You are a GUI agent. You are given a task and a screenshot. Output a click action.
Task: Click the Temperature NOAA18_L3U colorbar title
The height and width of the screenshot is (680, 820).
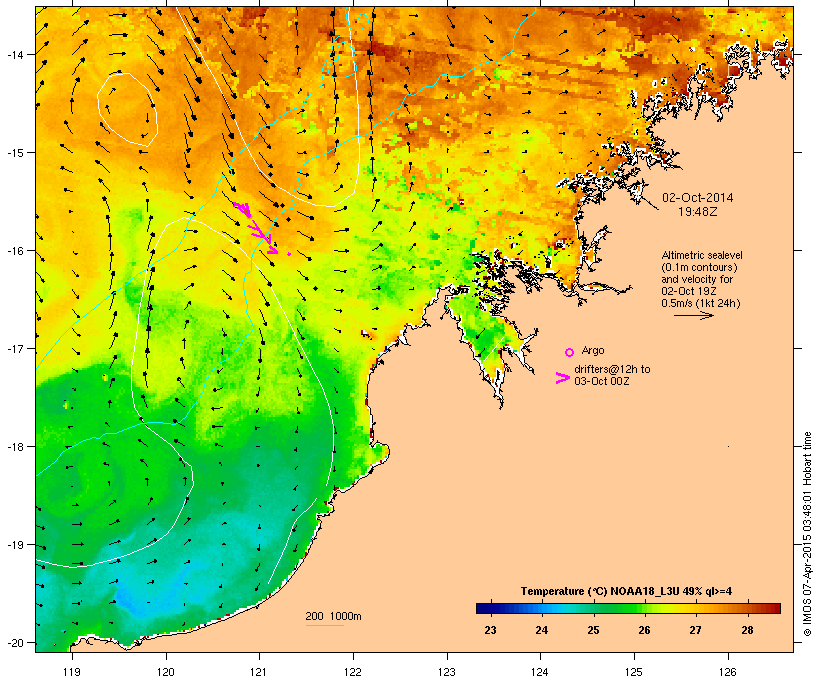[626, 591]
